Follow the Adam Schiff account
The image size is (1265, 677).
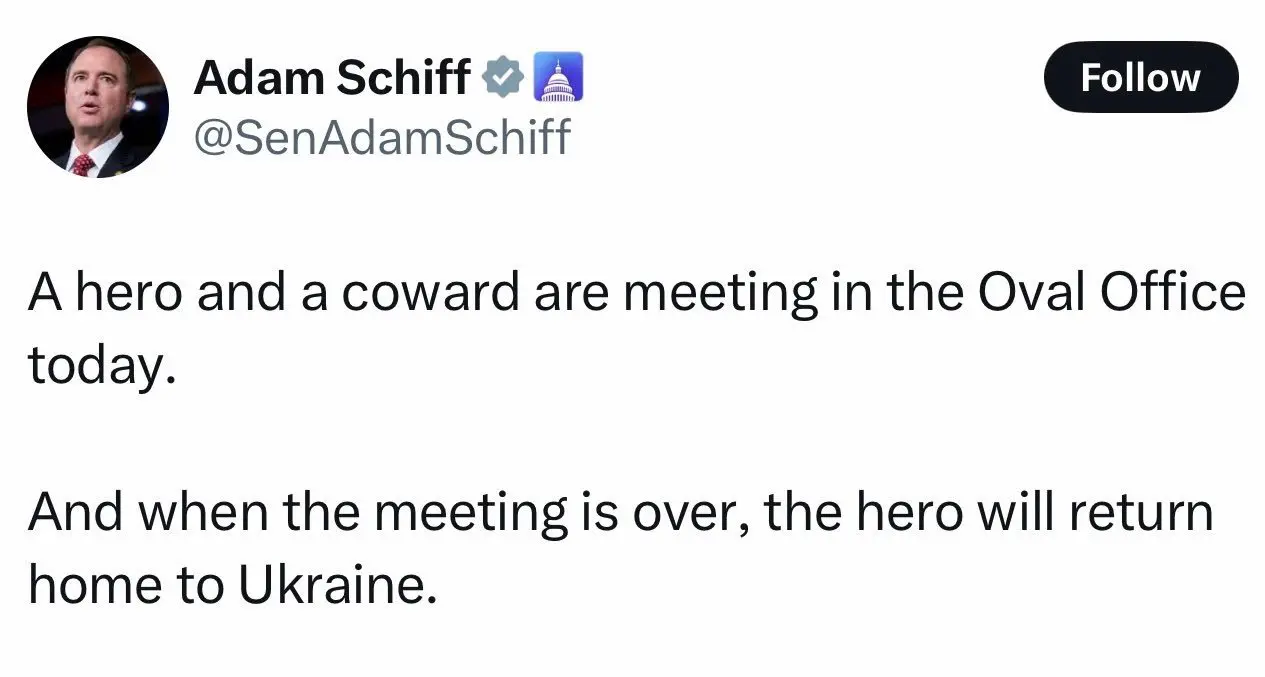1140,77
